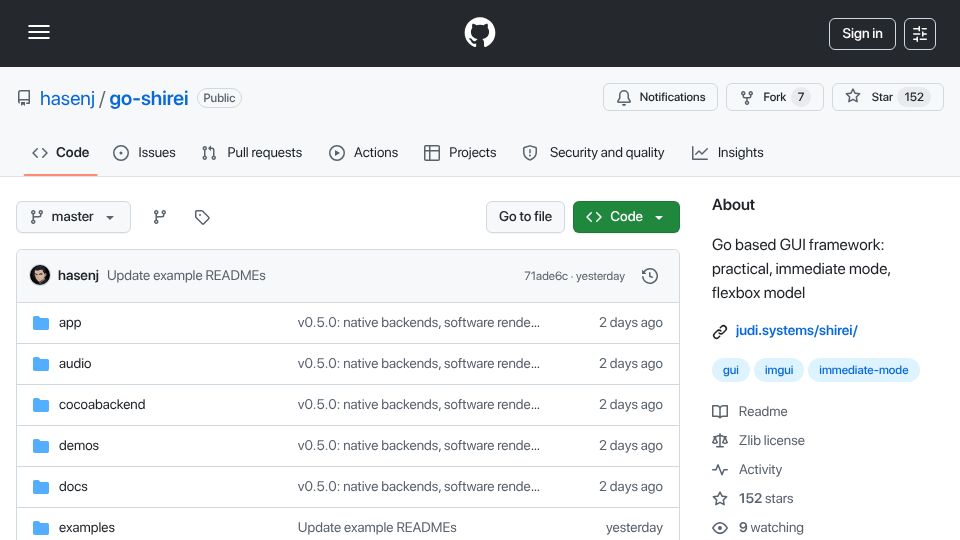Open the Insights tab
Viewport: 960px width, 540px height.
click(727, 152)
